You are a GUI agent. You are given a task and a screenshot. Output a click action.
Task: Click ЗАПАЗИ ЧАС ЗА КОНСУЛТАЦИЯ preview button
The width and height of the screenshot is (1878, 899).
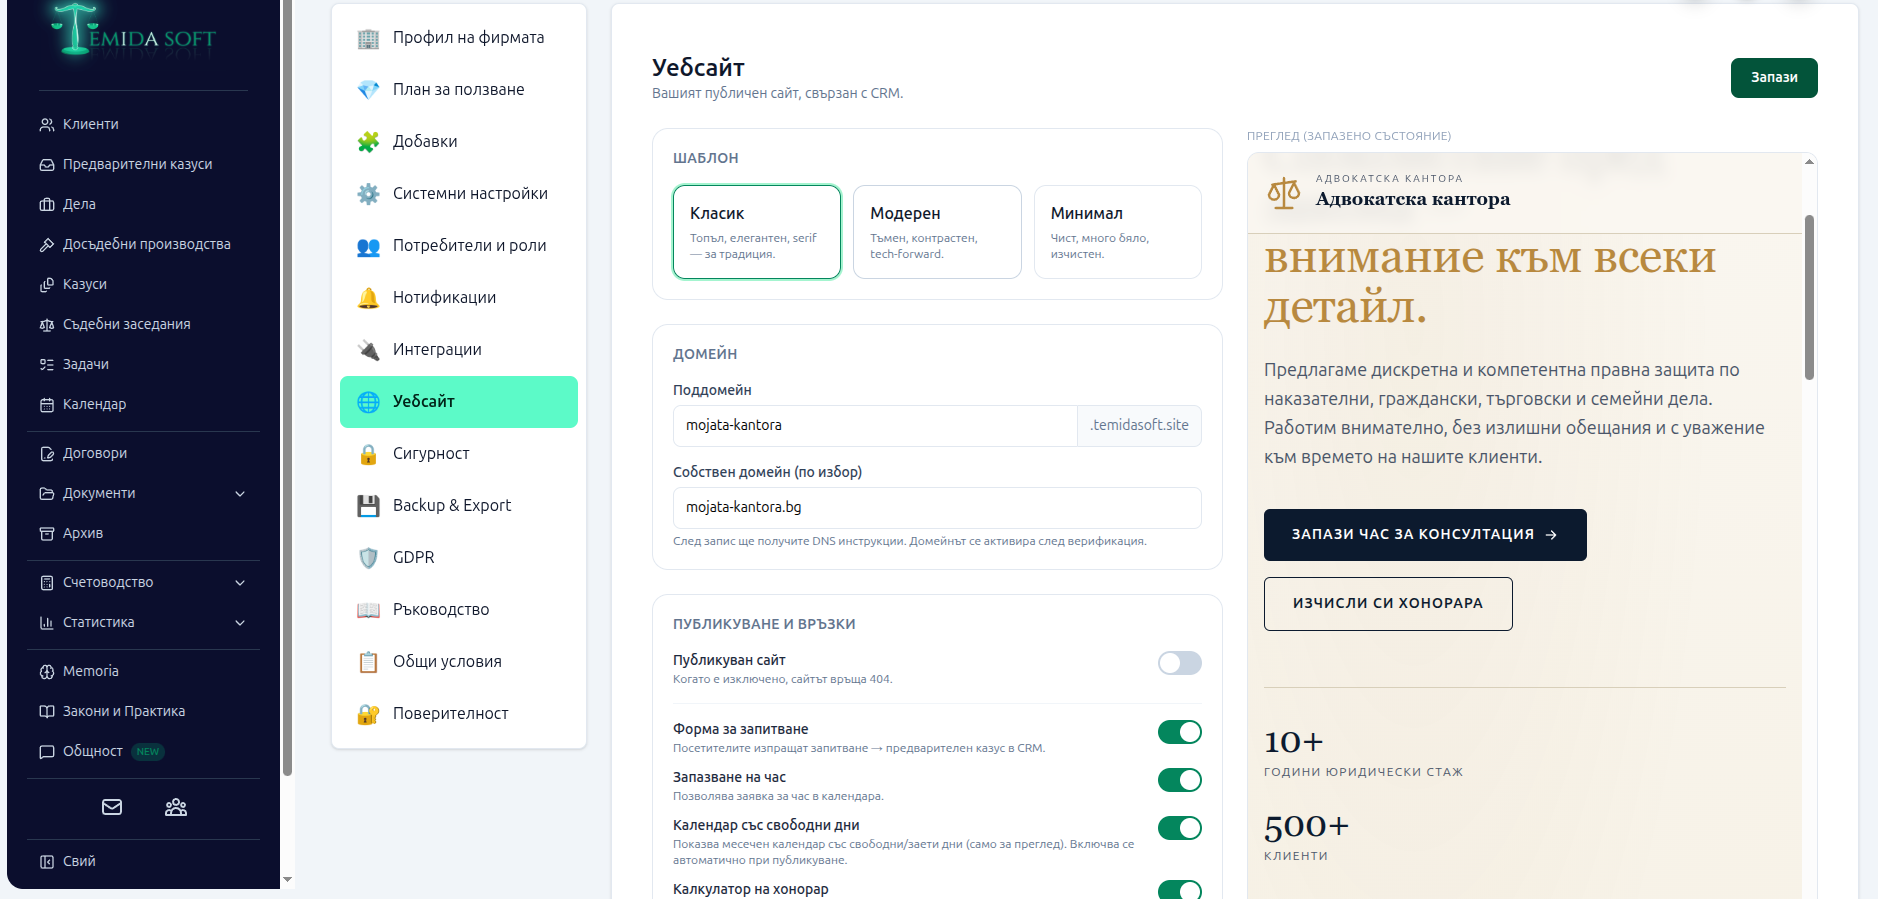tap(1425, 535)
